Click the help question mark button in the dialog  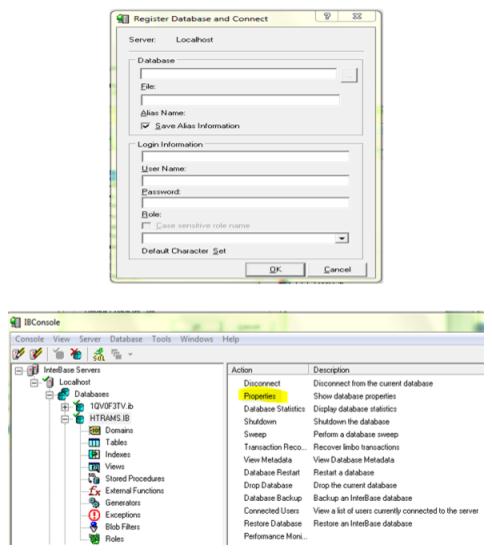327,16
